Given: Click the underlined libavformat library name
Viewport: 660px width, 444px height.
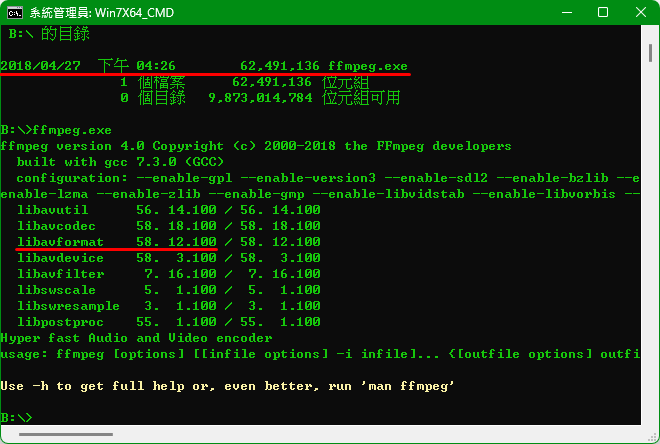Looking at the screenshot, I should pyautogui.click(x=60, y=242).
